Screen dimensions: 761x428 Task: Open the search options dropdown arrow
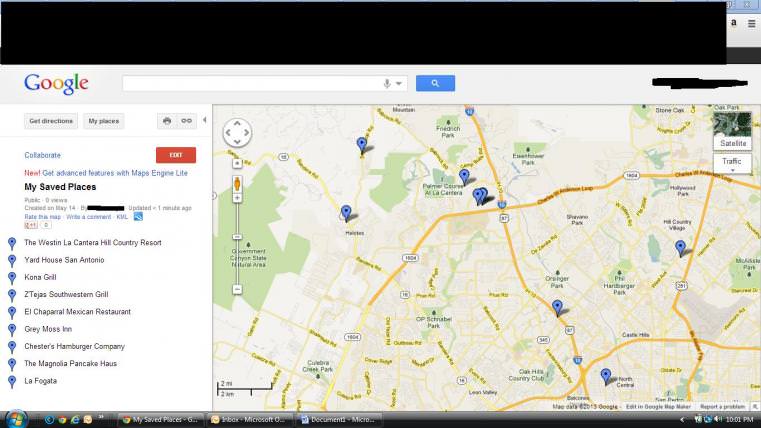(399, 83)
